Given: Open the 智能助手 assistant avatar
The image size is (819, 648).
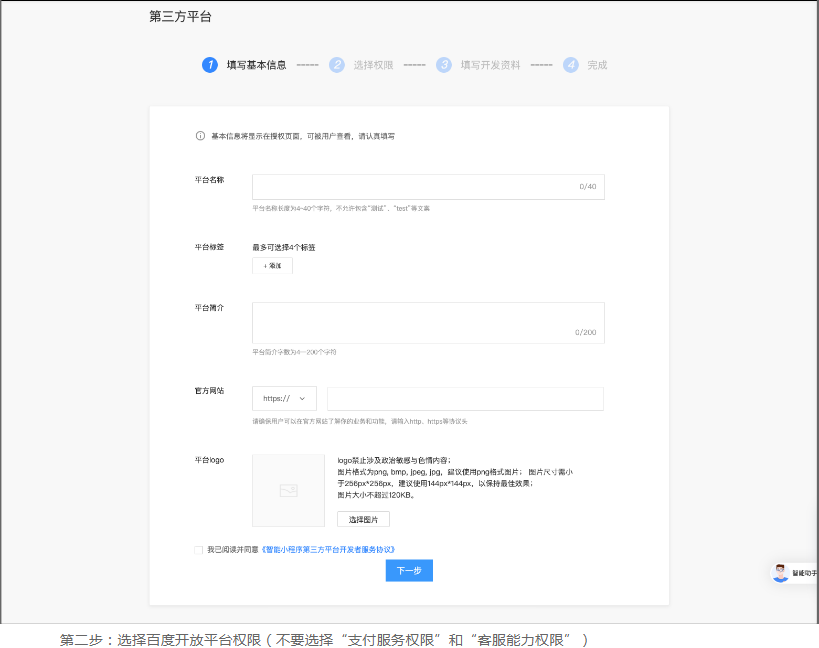Looking at the screenshot, I should pos(781,573).
